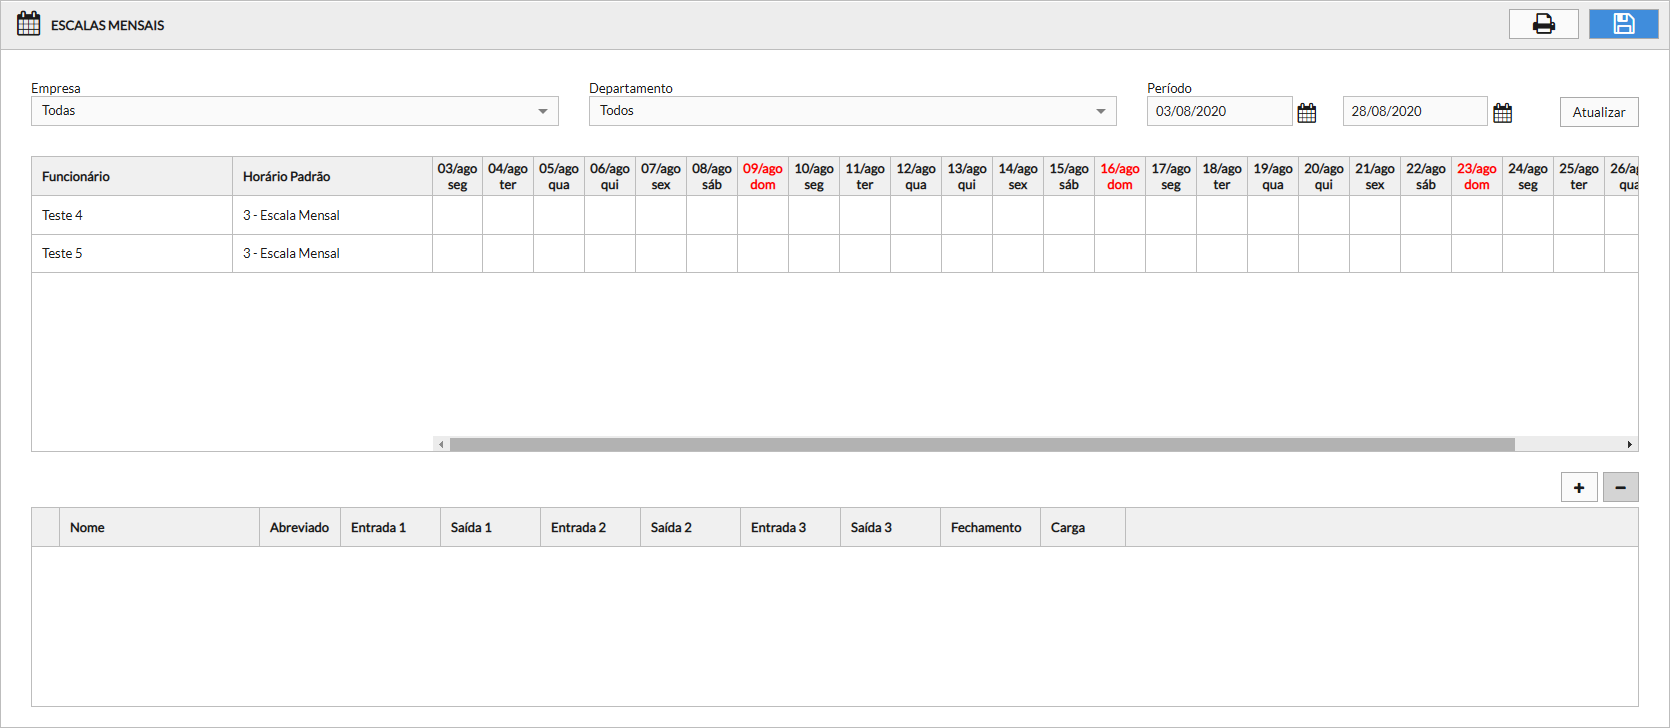1670x728 pixels.
Task: Click the Escalas Mensais calendar icon
Action: [x=29, y=24]
